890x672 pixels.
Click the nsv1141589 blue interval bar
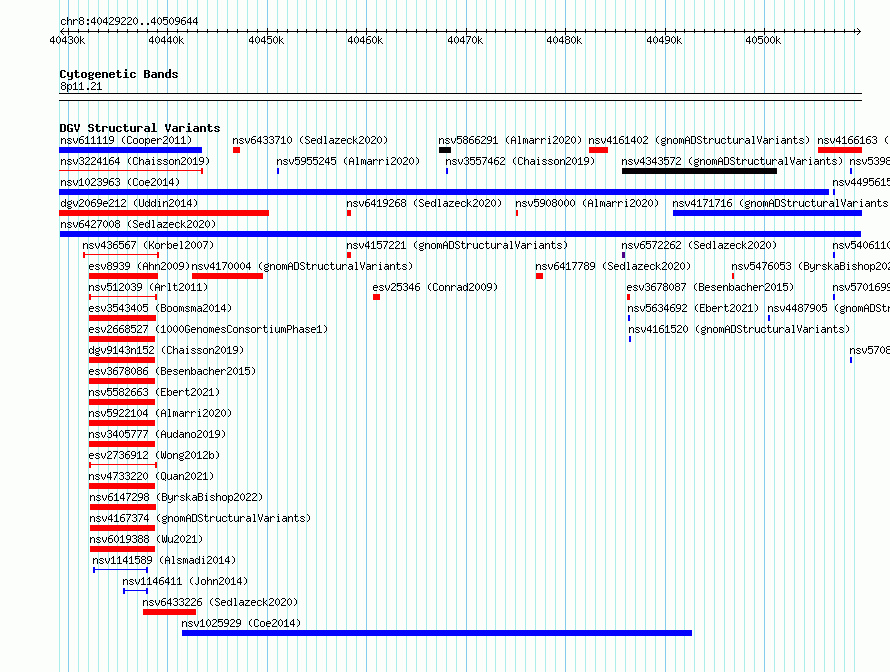(x=120, y=570)
